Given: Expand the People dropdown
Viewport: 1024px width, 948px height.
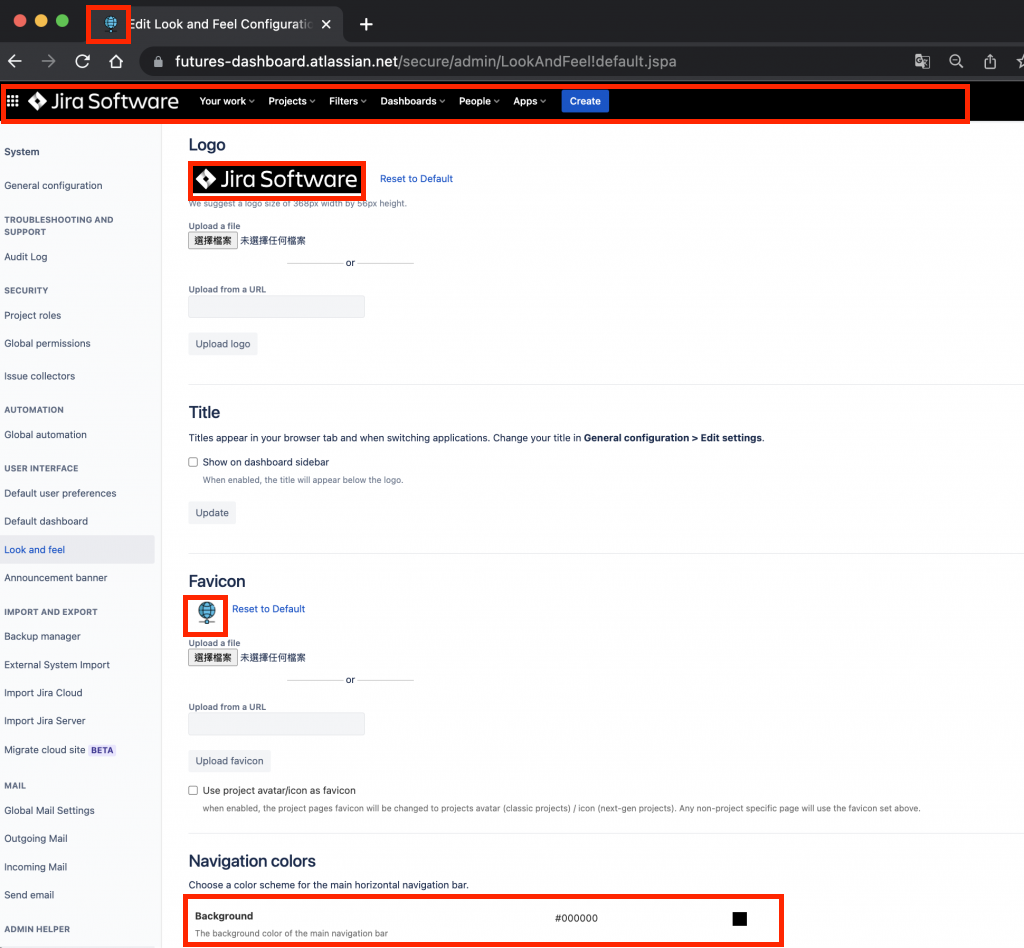Looking at the screenshot, I should click(x=479, y=101).
